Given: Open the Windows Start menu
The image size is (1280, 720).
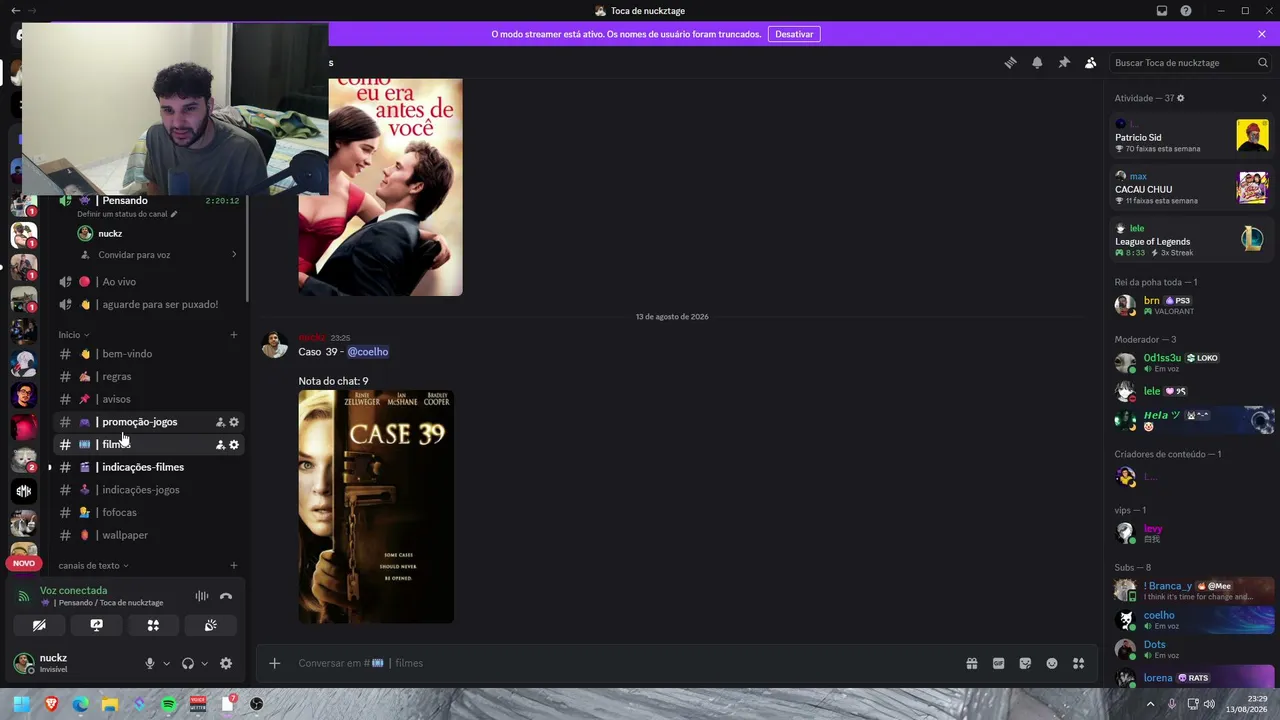Looking at the screenshot, I should tap(21, 704).
